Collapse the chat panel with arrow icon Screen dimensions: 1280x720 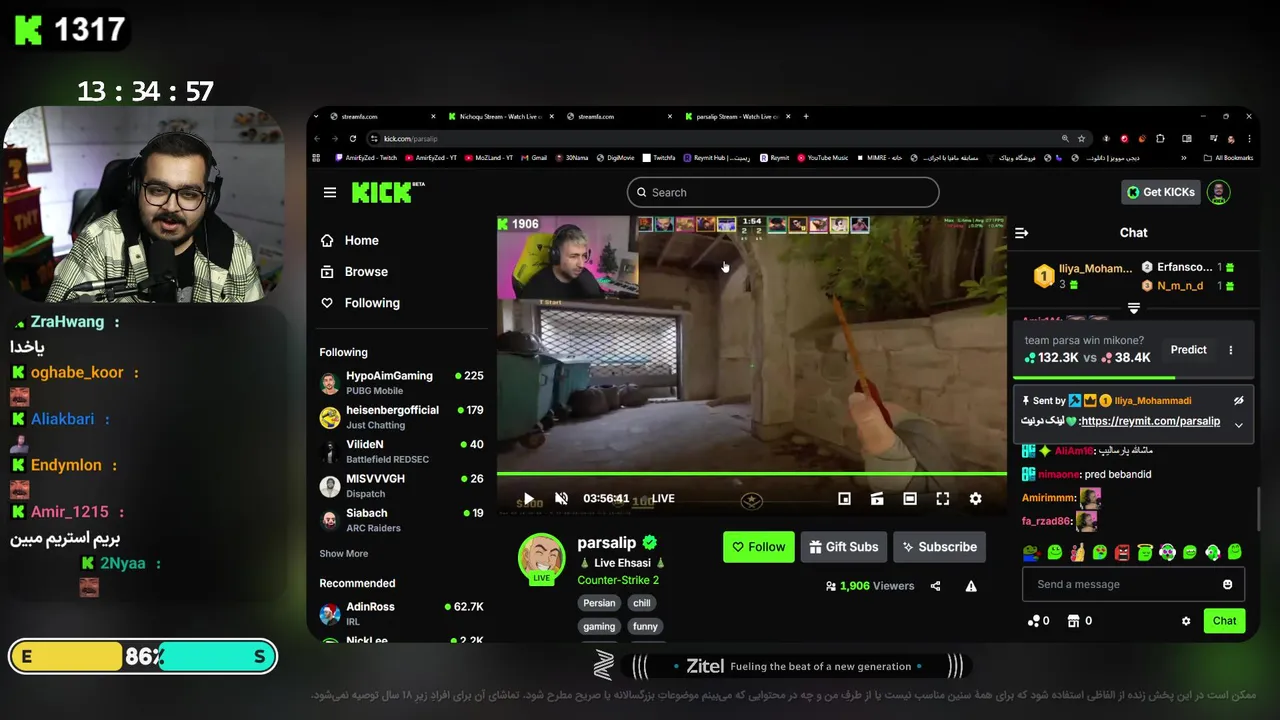[x=1021, y=233]
